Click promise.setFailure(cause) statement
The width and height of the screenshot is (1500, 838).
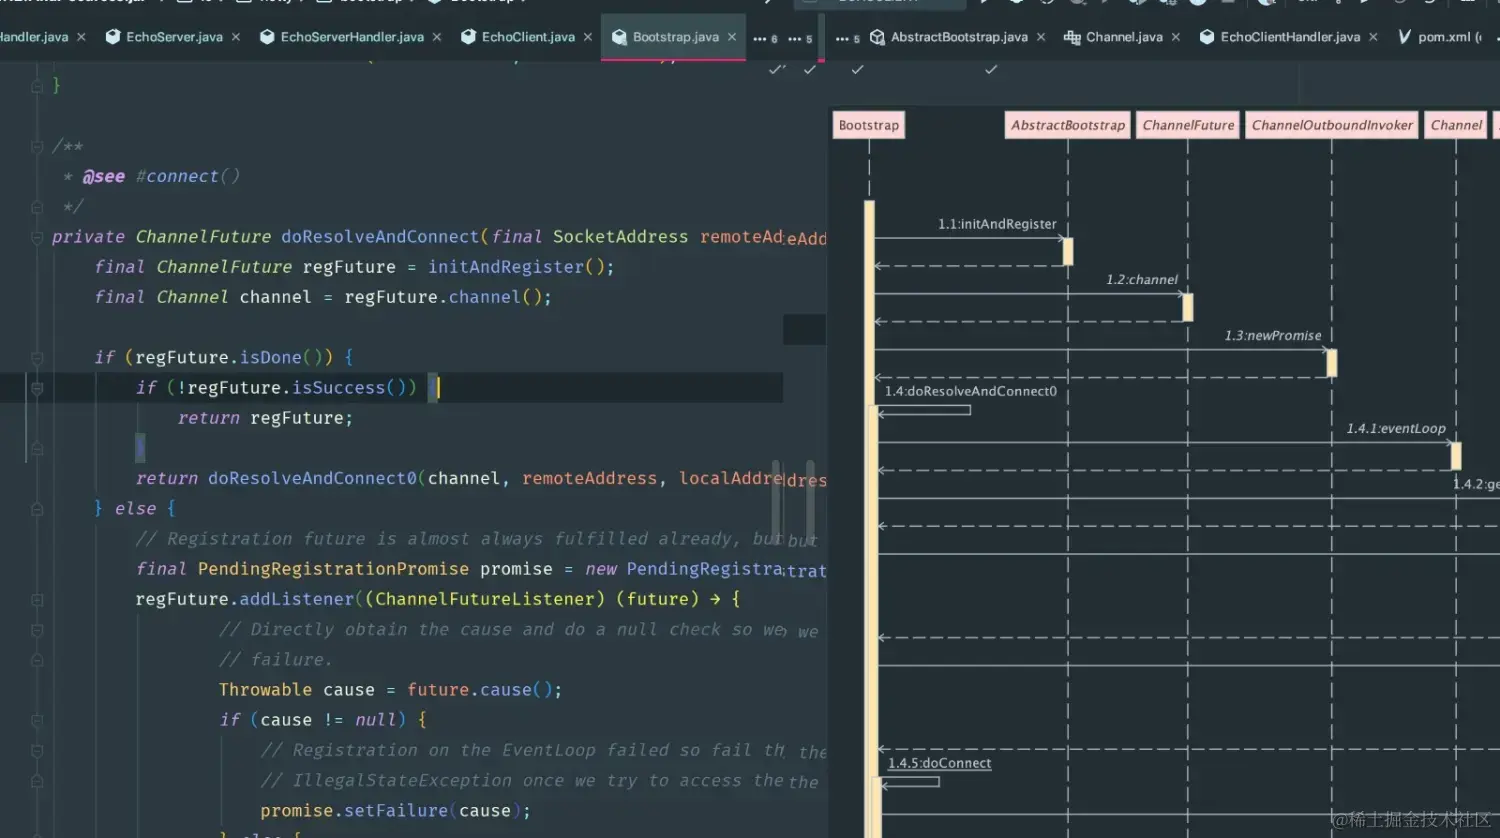click(x=395, y=811)
